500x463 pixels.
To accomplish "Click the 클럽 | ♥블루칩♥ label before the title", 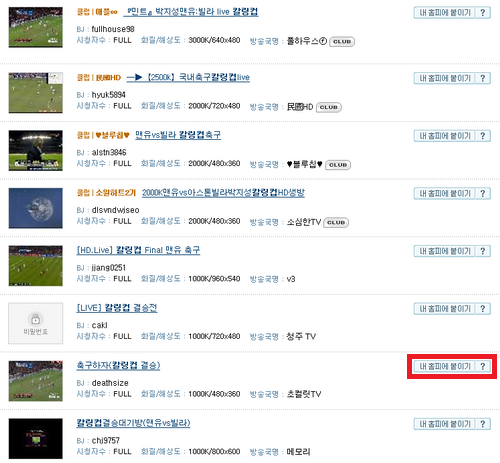I will 103,135.
